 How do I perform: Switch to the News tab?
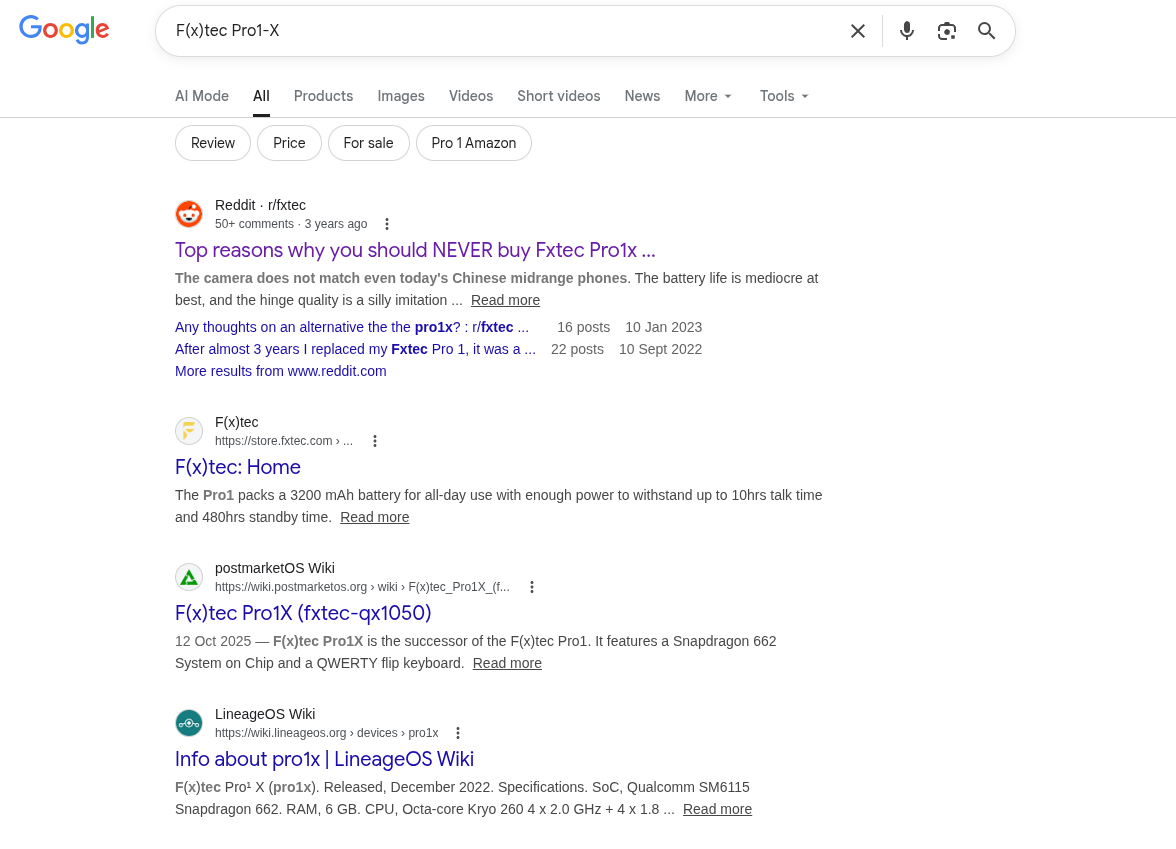(x=642, y=96)
